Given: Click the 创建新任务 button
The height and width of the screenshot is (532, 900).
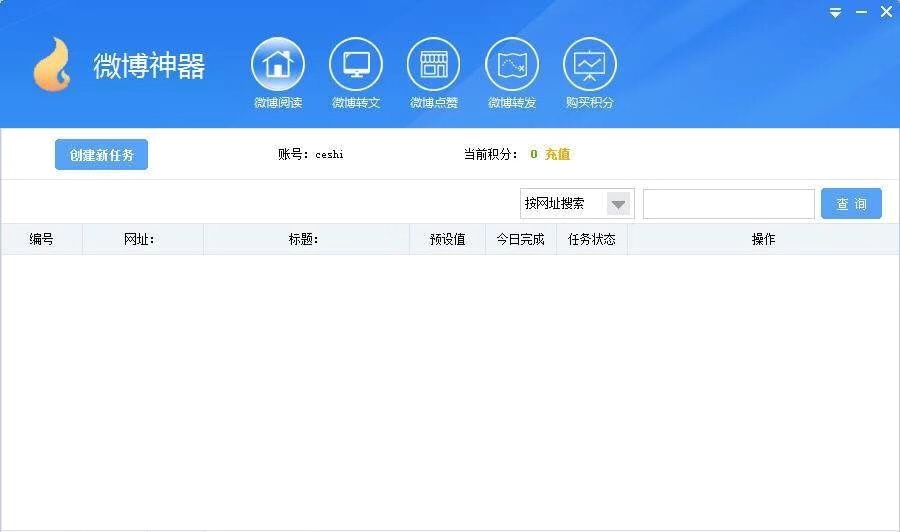Looking at the screenshot, I should (102, 154).
